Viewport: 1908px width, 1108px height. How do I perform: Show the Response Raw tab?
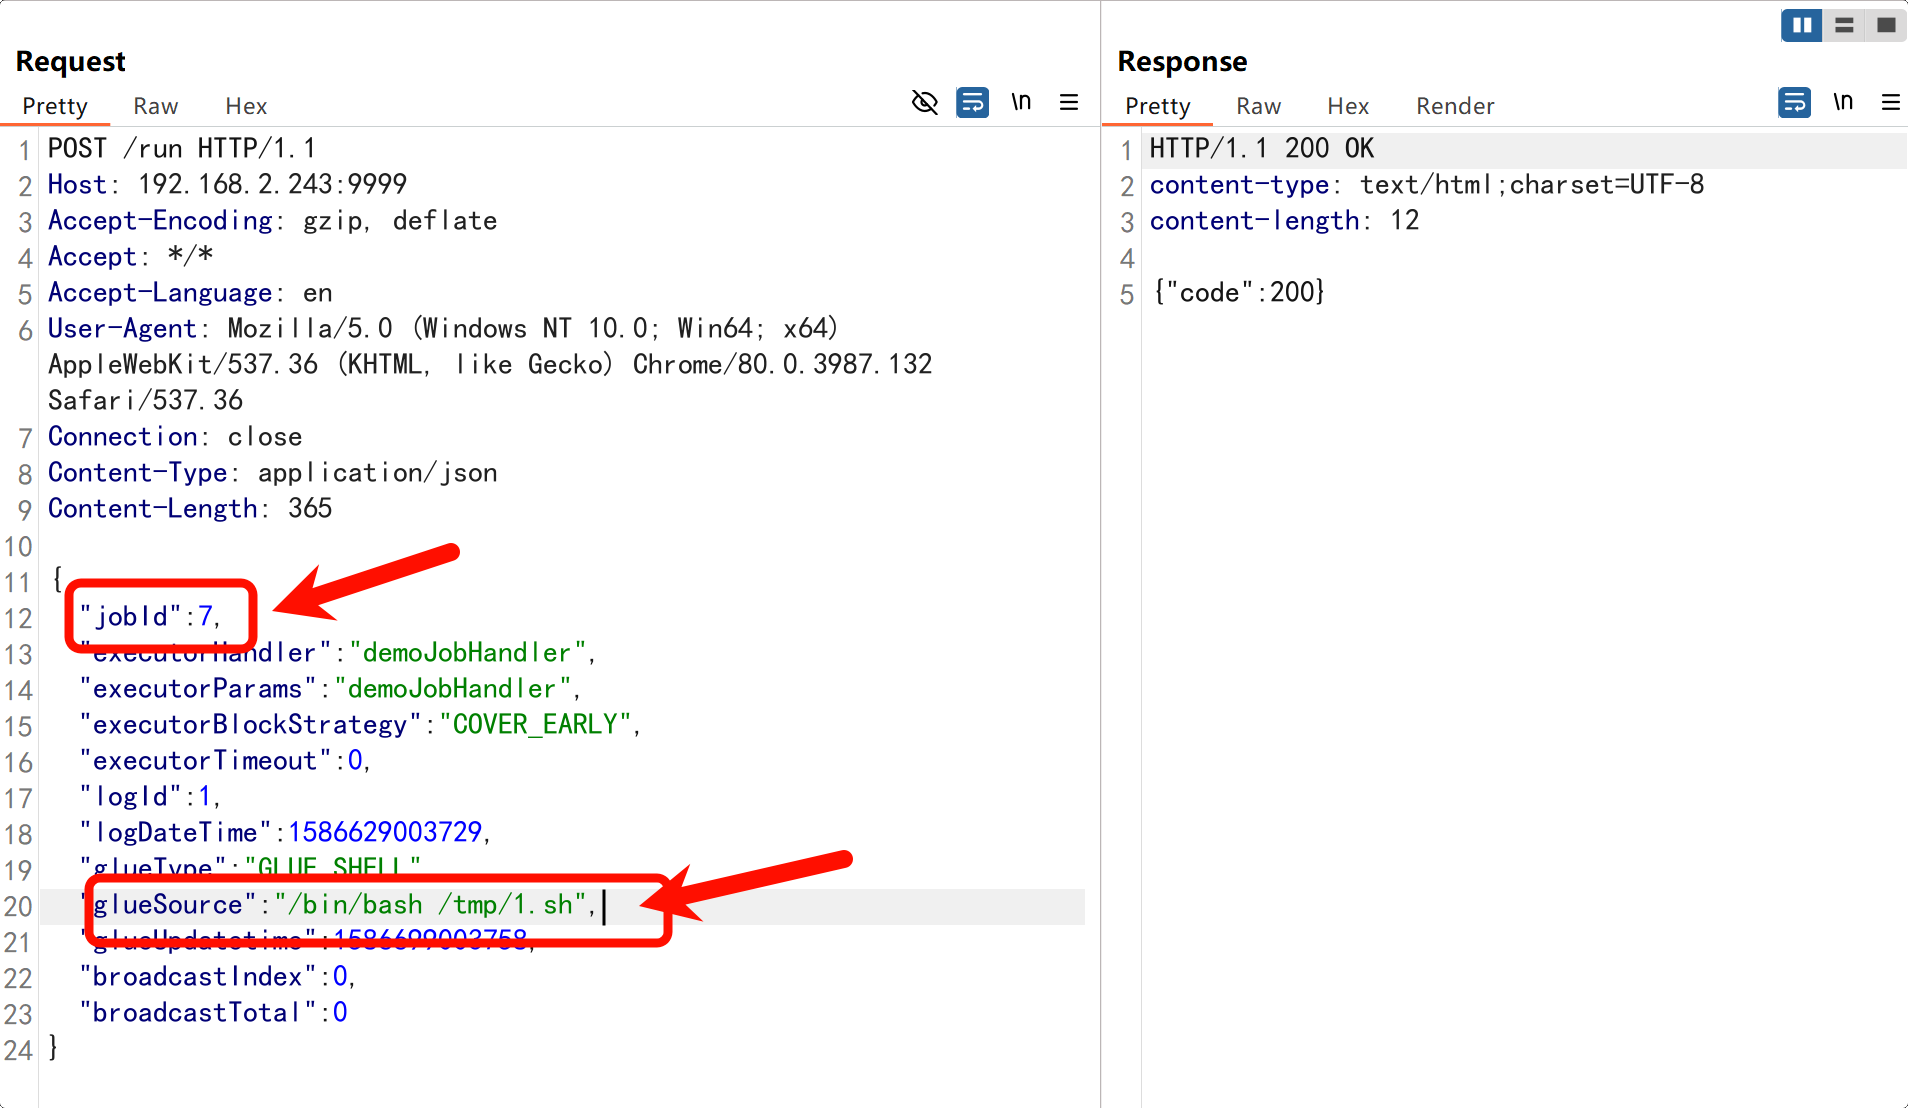(1258, 106)
